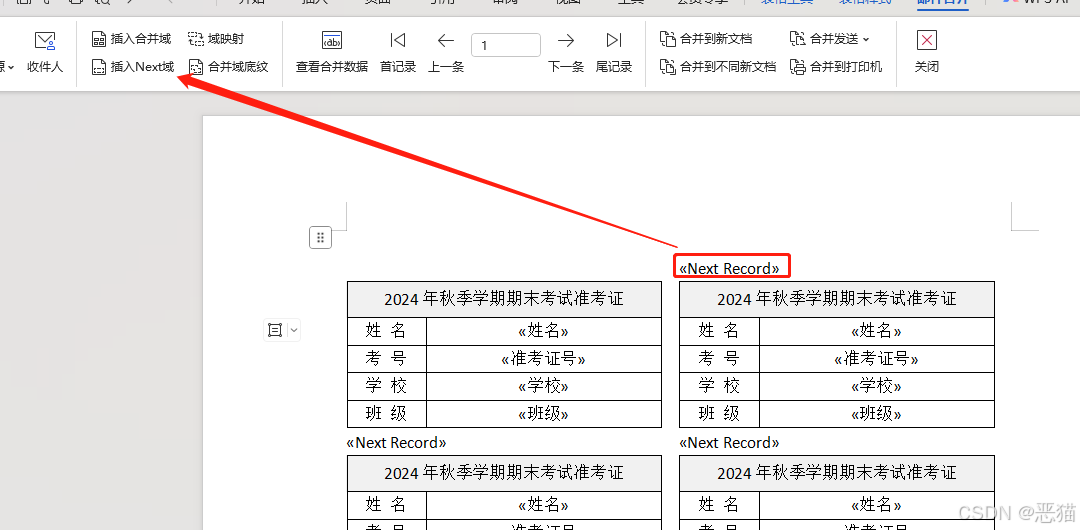Click the layout options icon left of the page

pos(275,330)
